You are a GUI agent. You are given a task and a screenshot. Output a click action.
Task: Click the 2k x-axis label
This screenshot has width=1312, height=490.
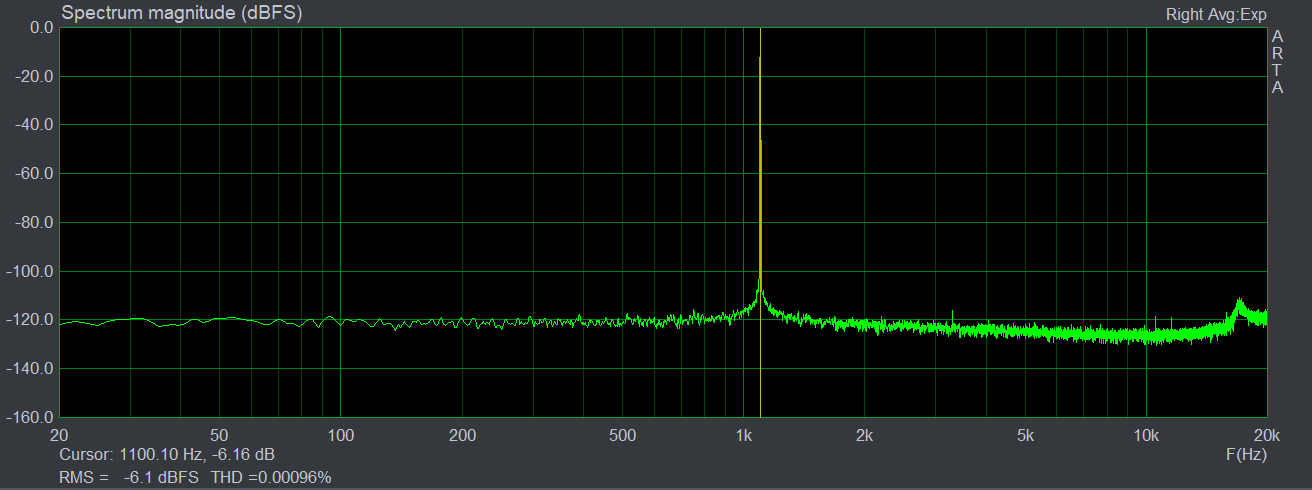[x=865, y=436]
